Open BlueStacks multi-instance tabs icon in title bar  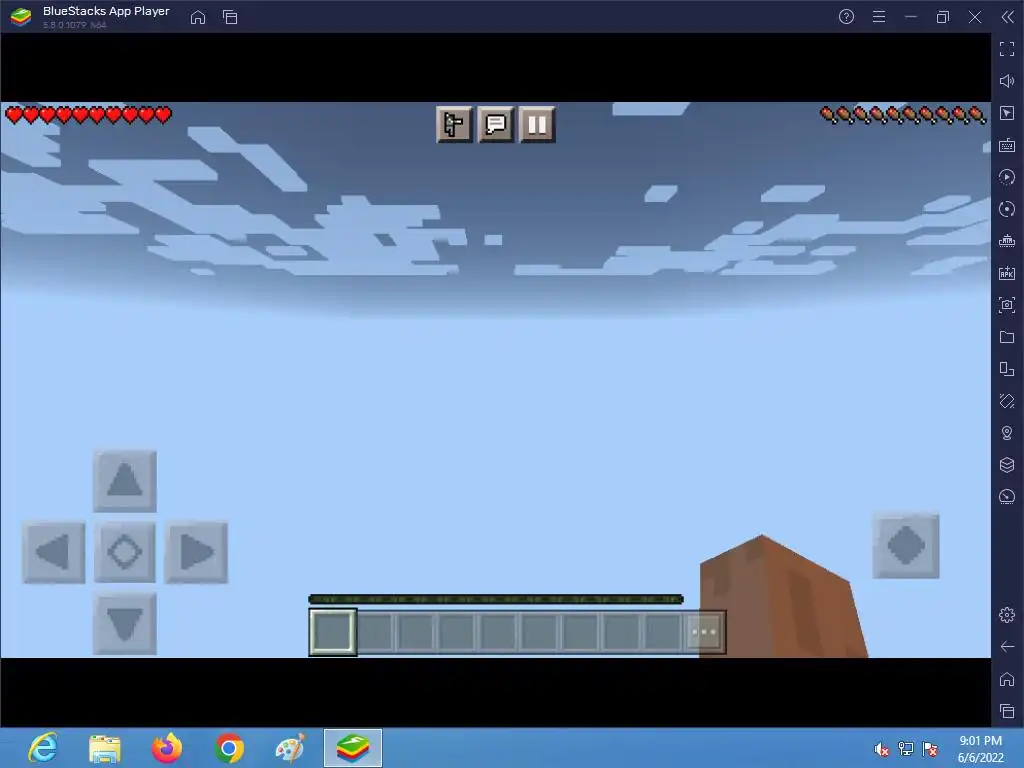click(x=230, y=17)
